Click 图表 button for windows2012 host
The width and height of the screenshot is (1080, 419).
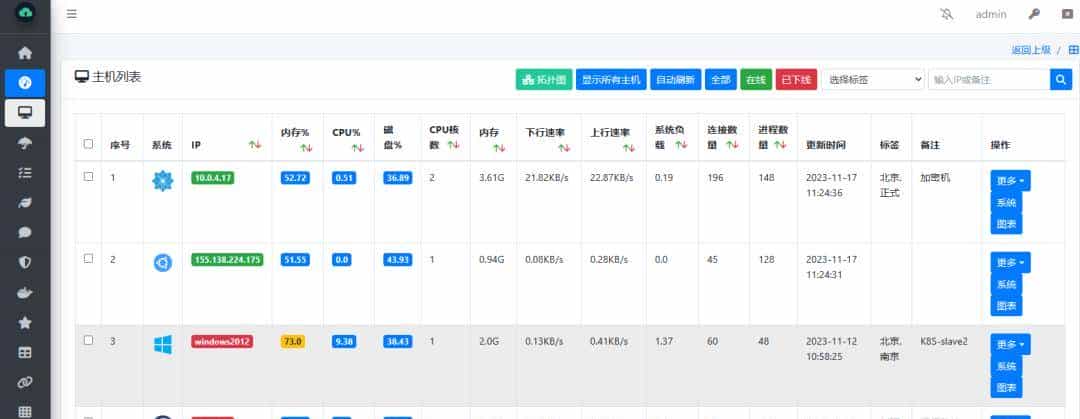point(1006,387)
